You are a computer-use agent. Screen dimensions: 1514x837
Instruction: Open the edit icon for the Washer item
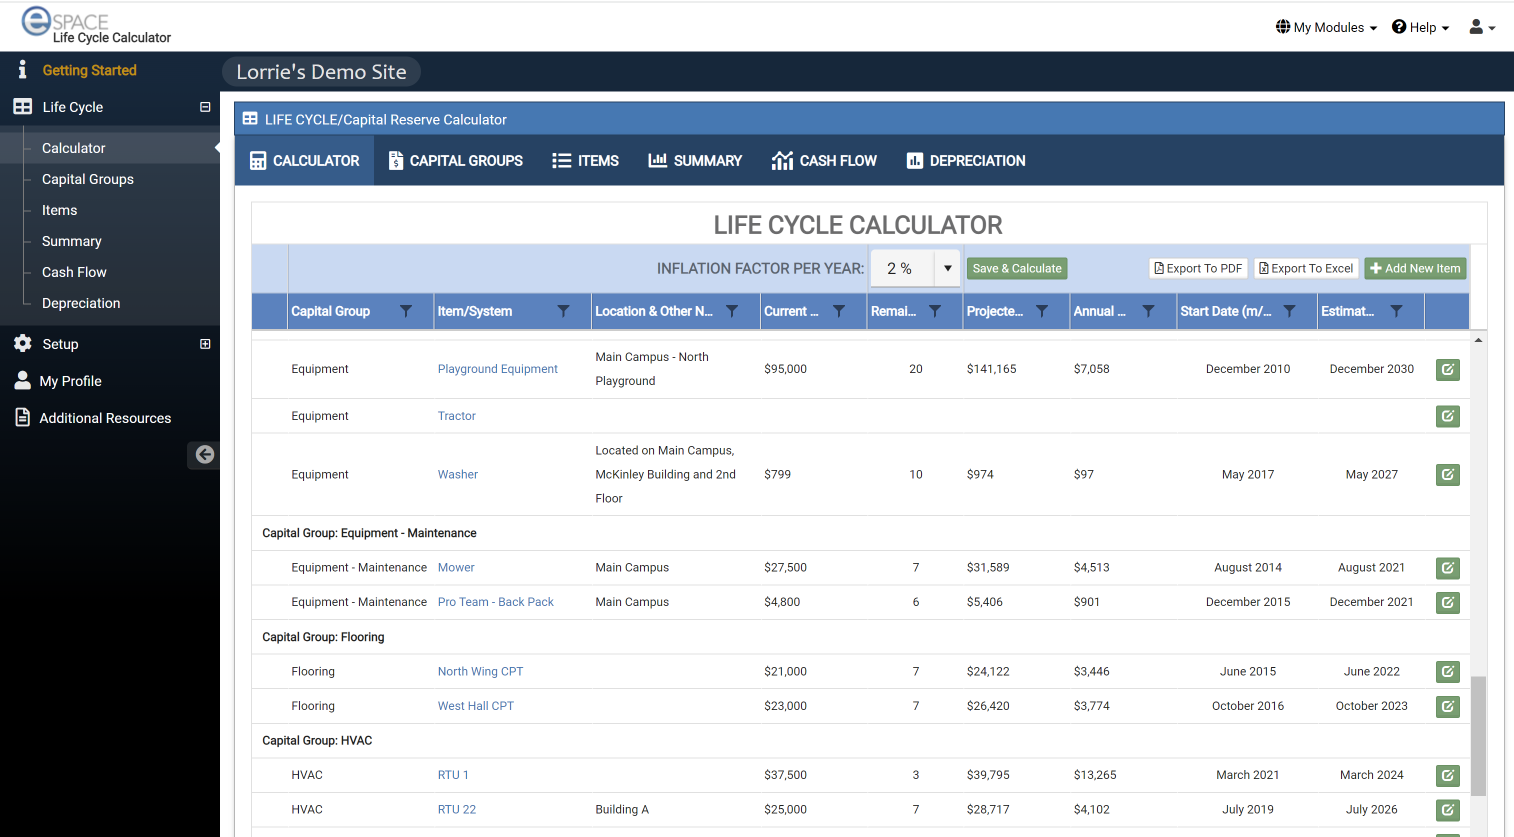[1447, 474]
